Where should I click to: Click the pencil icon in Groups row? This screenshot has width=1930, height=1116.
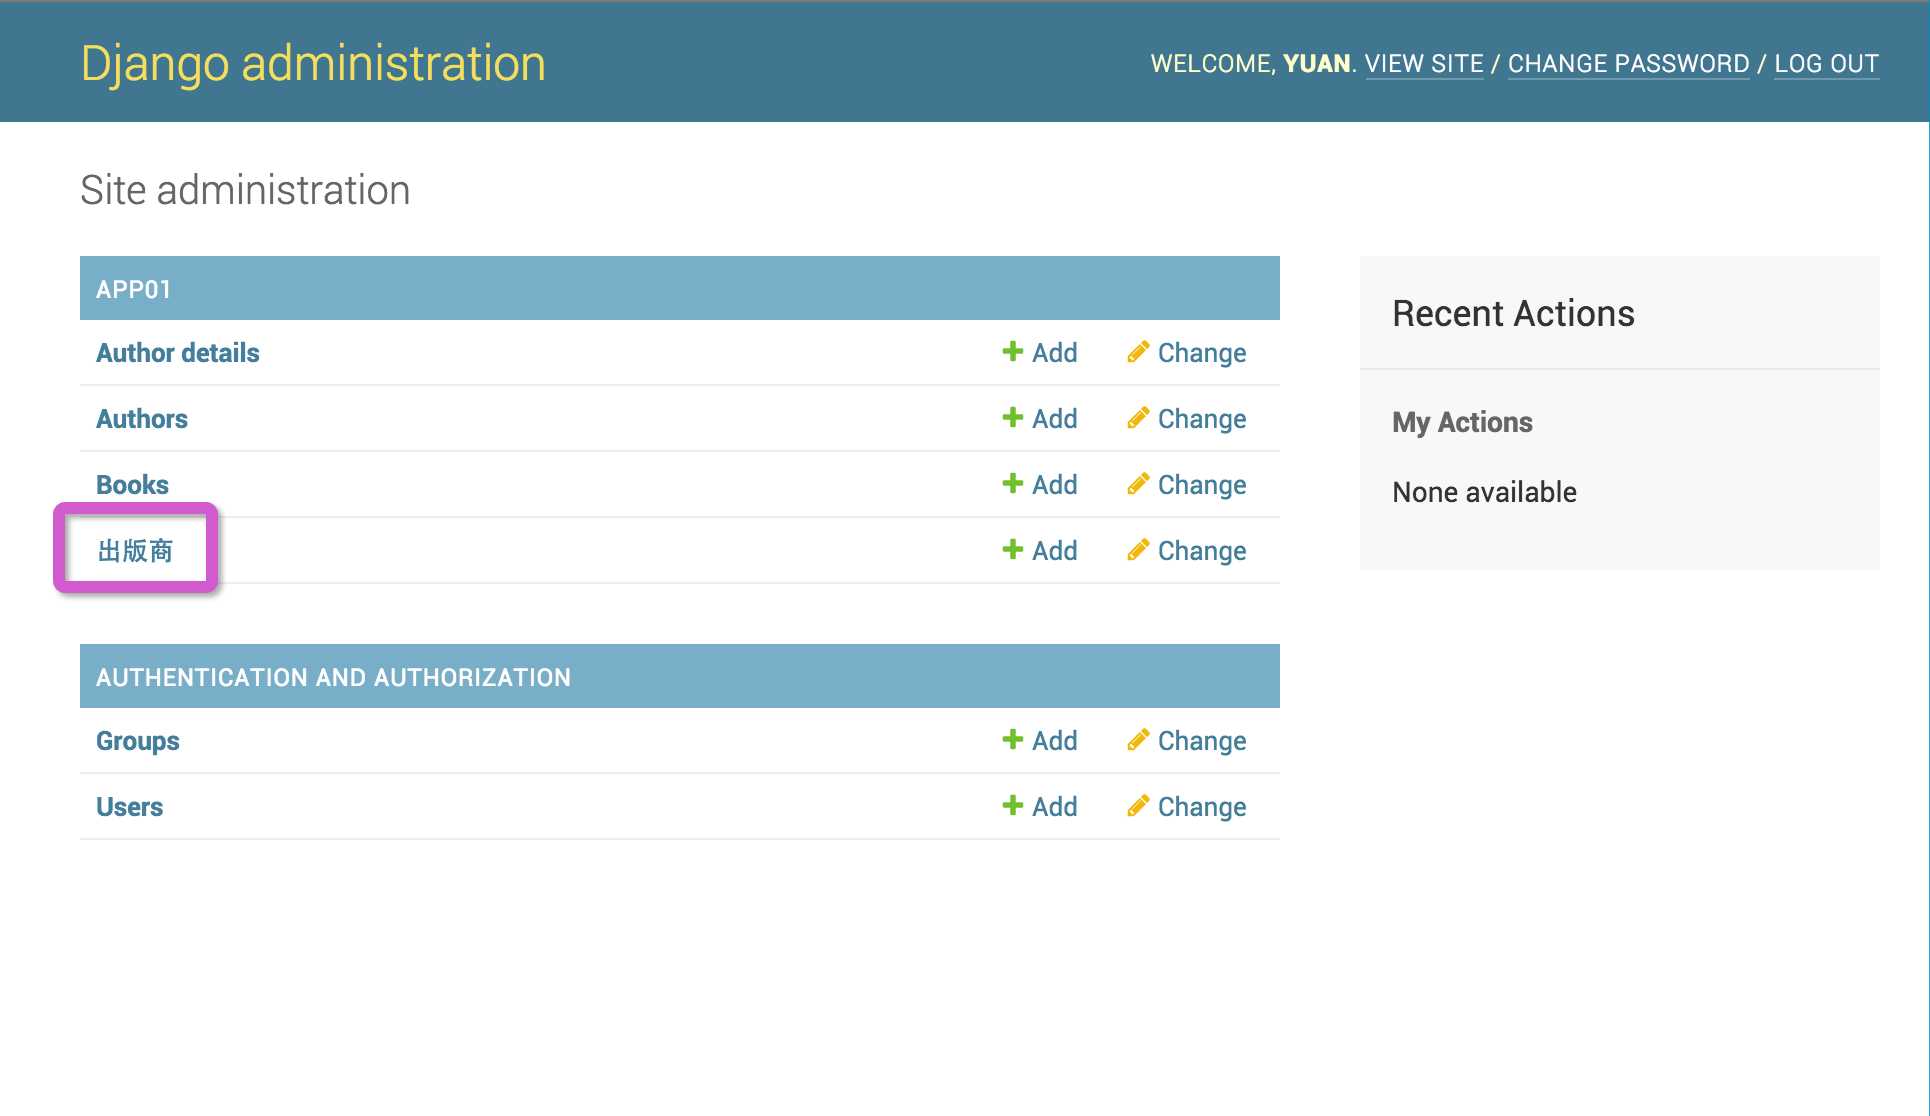tap(1138, 739)
